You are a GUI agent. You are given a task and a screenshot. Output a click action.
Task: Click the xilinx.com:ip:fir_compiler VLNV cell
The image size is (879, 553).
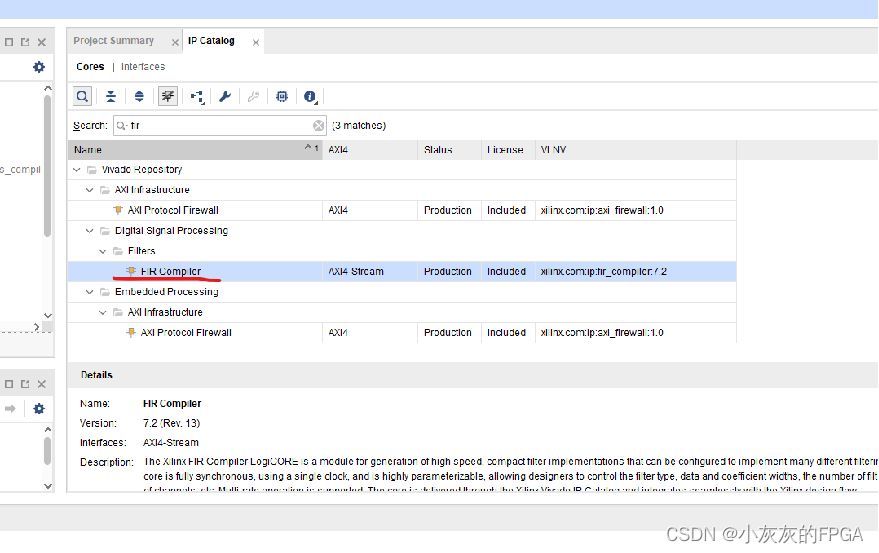point(636,271)
